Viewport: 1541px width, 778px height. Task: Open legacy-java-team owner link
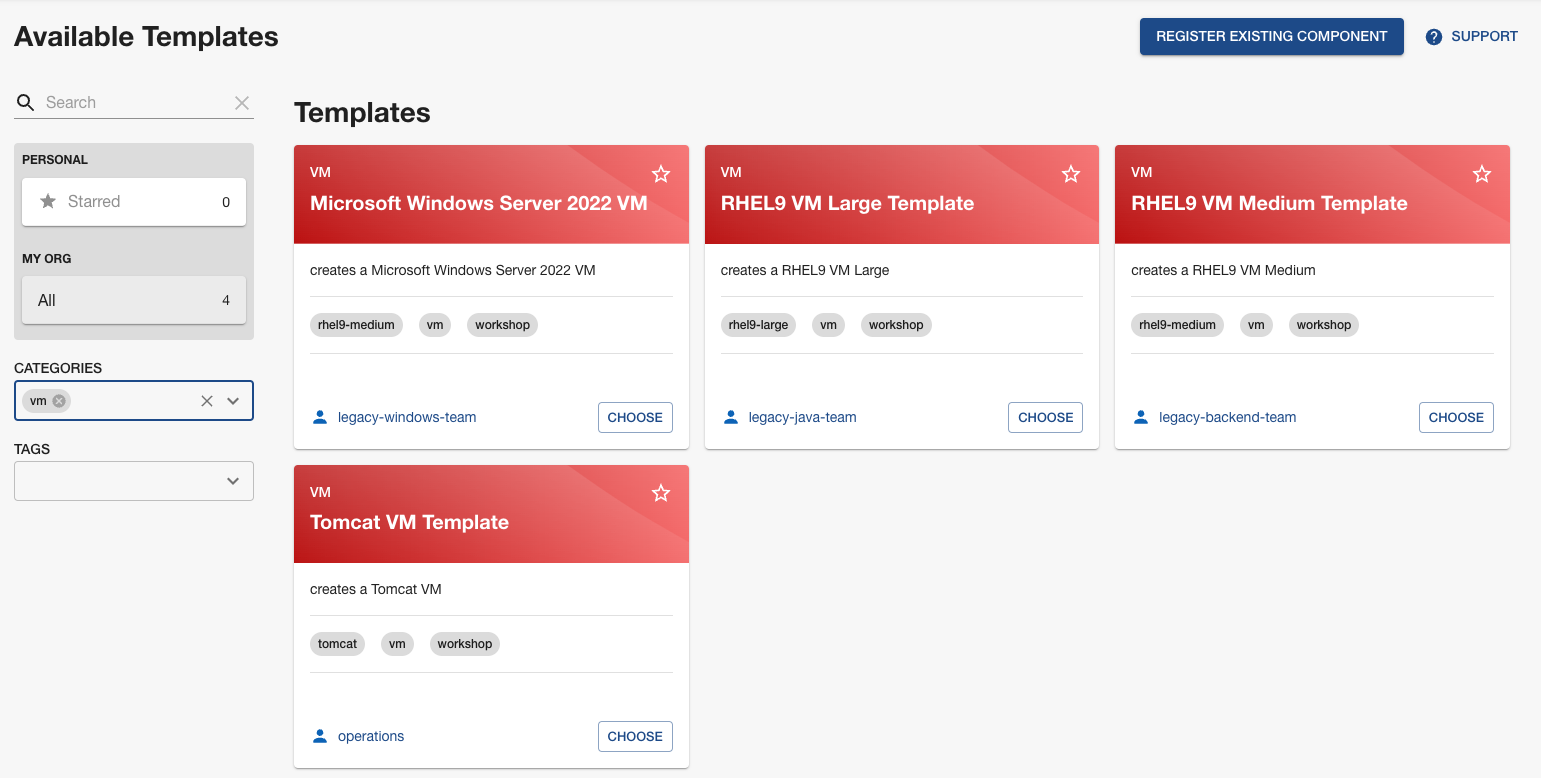[802, 417]
